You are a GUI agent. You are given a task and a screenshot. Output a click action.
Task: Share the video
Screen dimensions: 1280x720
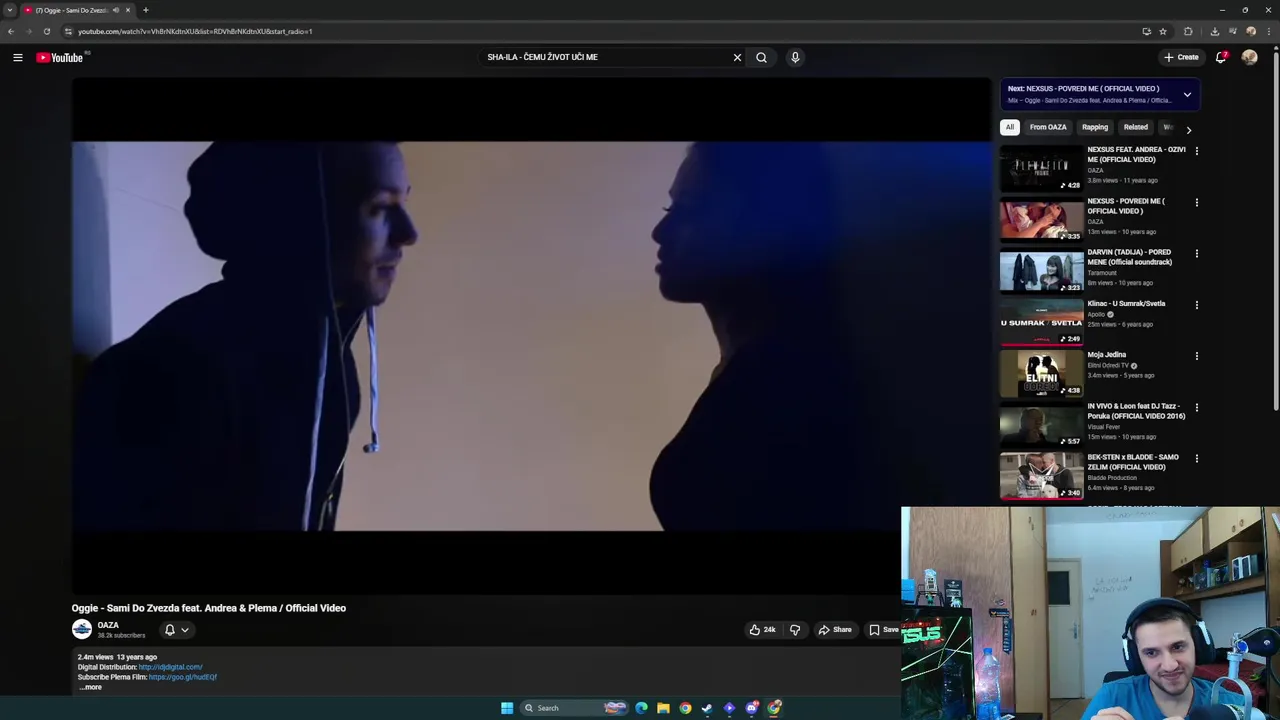(x=835, y=630)
